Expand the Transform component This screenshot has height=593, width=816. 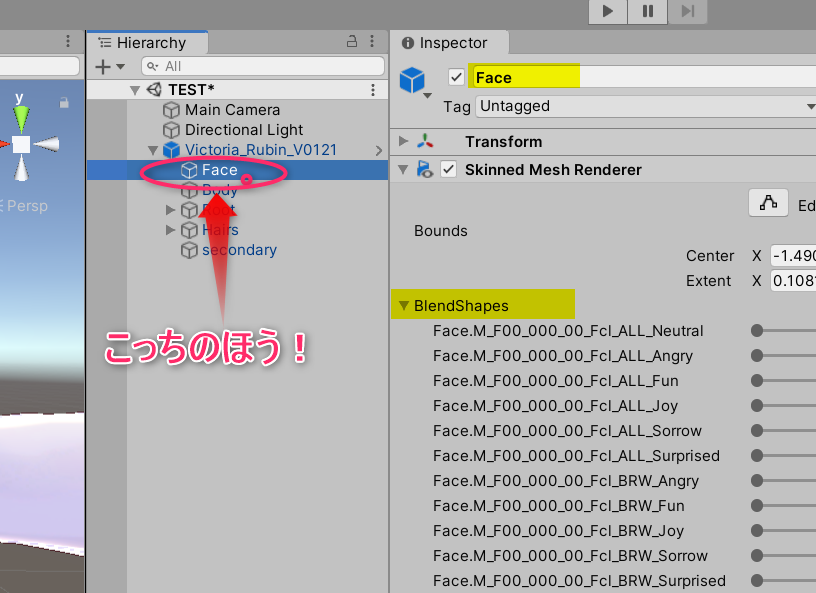[403, 141]
